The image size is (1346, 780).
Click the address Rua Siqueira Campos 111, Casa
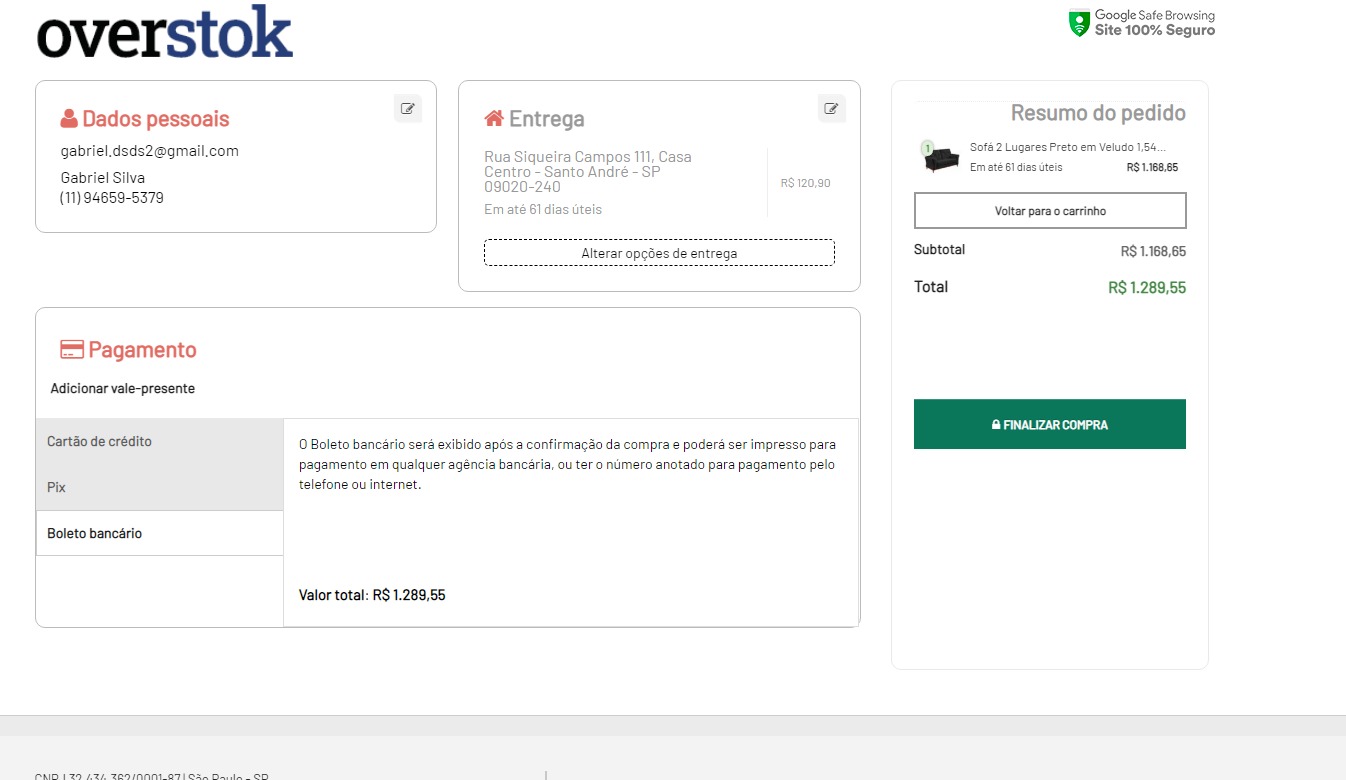[x=588, y=157]
